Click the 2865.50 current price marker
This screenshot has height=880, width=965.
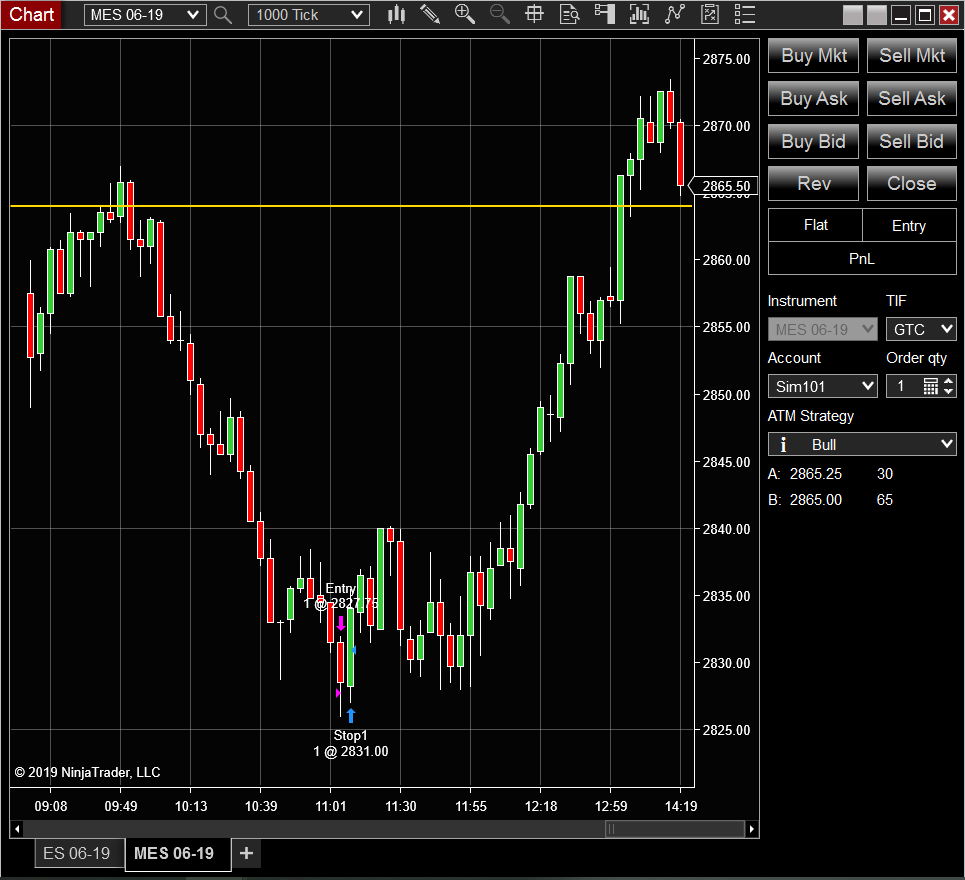(723, 186)
